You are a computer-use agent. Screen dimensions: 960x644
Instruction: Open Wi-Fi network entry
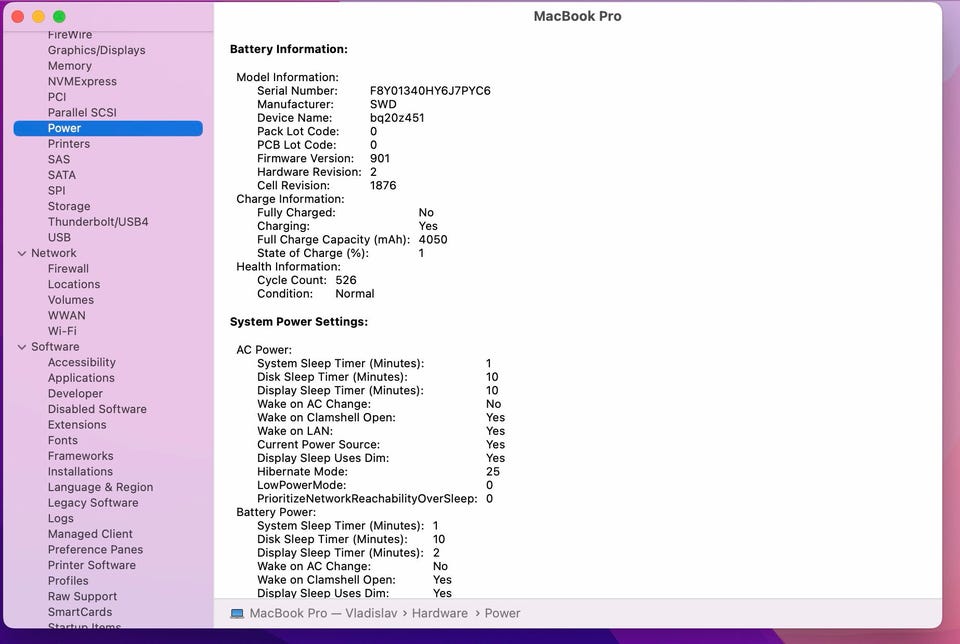point(62,331)
